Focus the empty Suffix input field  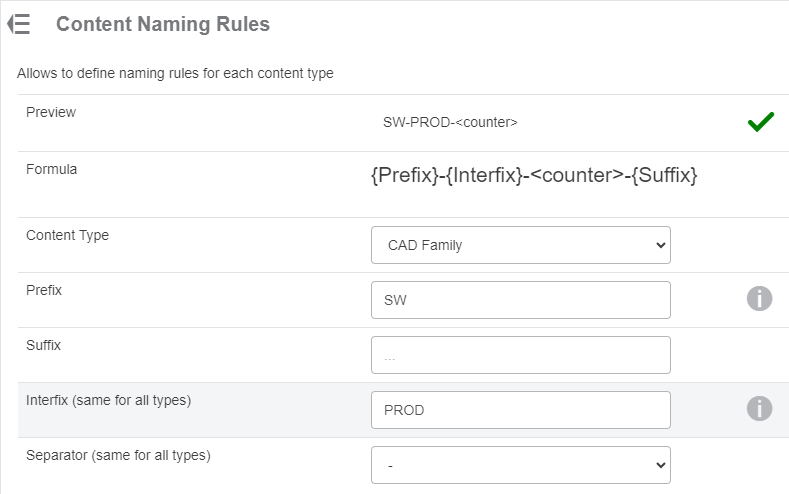(x=520, y=355)
